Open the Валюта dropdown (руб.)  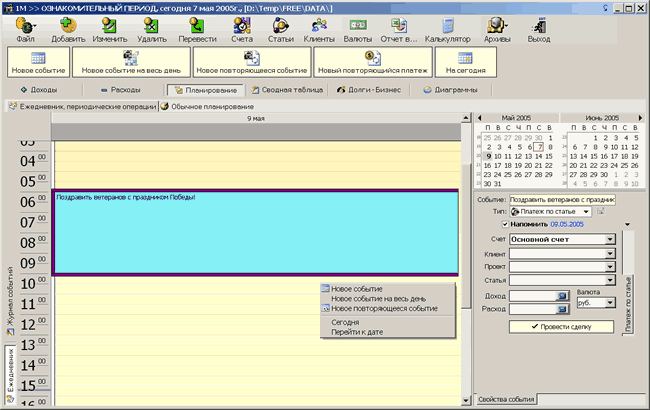pyautogui.click(x=610, y=303)
